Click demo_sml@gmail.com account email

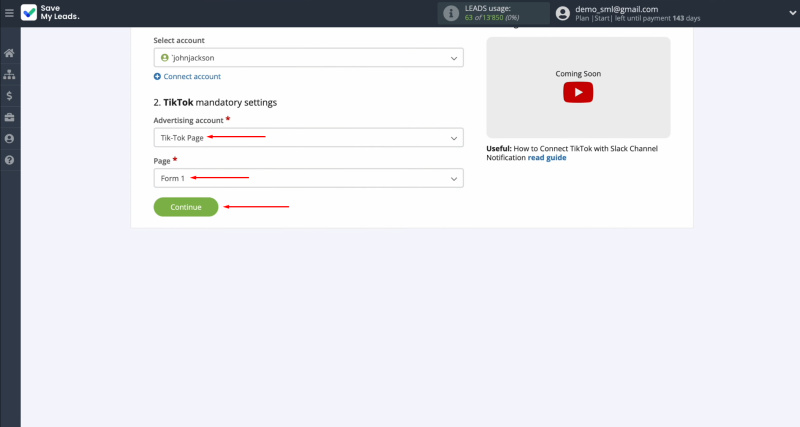click(x=616, y=9)
